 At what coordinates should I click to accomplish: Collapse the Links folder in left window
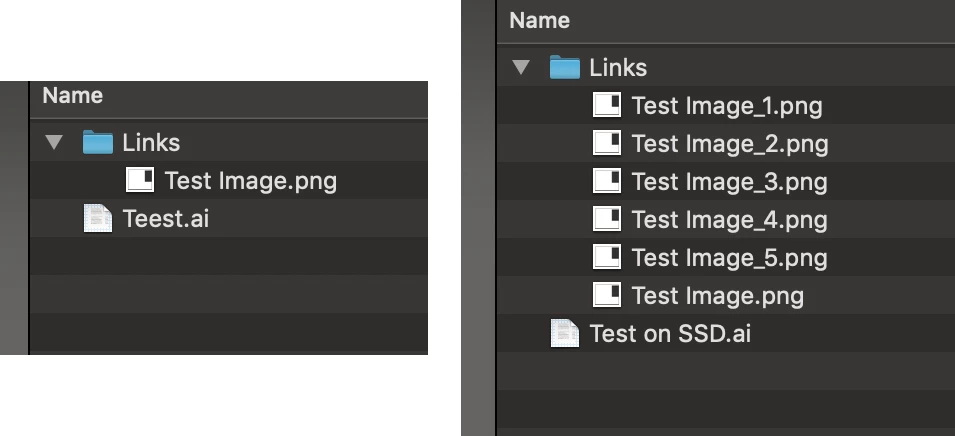(x=54, y=143)
